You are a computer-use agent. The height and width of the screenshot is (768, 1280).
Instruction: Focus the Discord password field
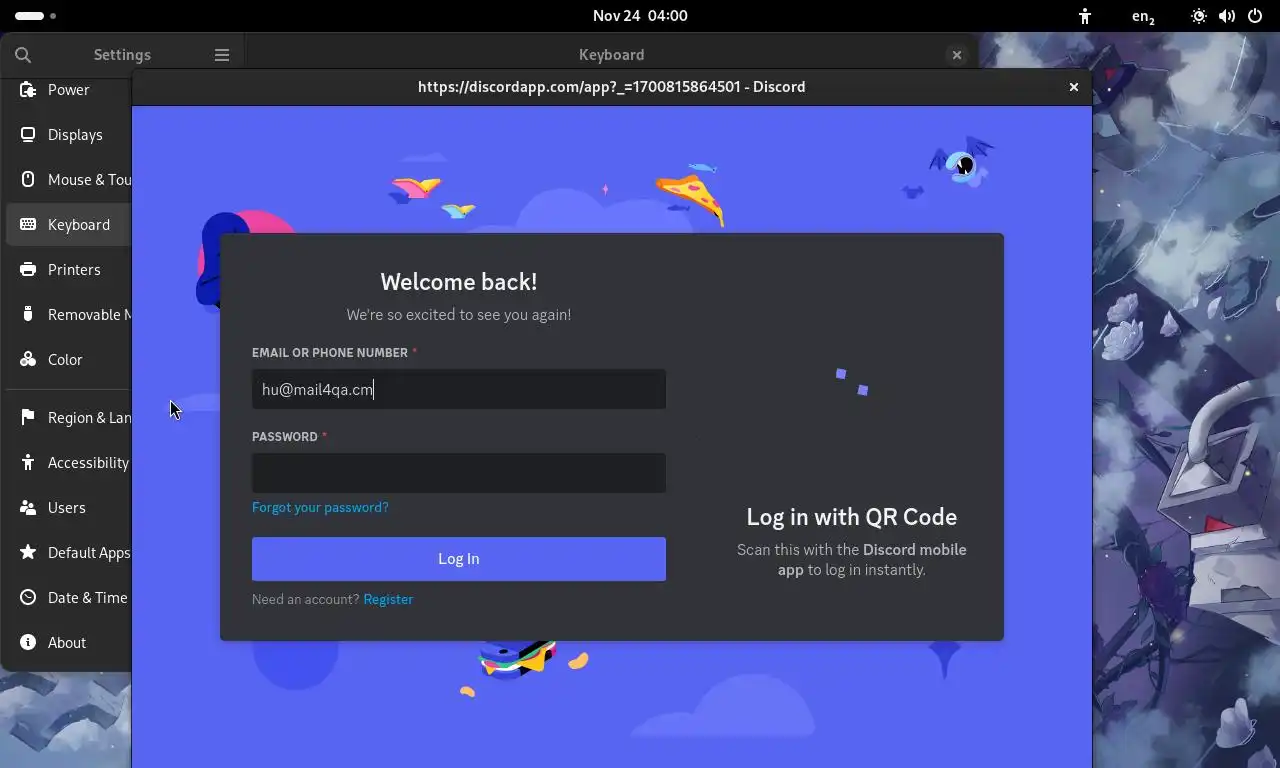click(x=459, y=473)
